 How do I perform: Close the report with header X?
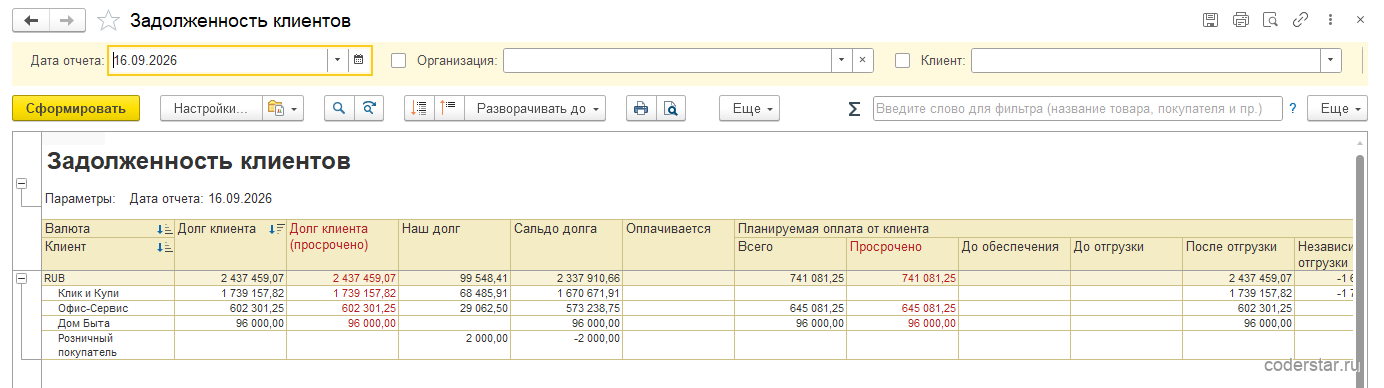1361,20
